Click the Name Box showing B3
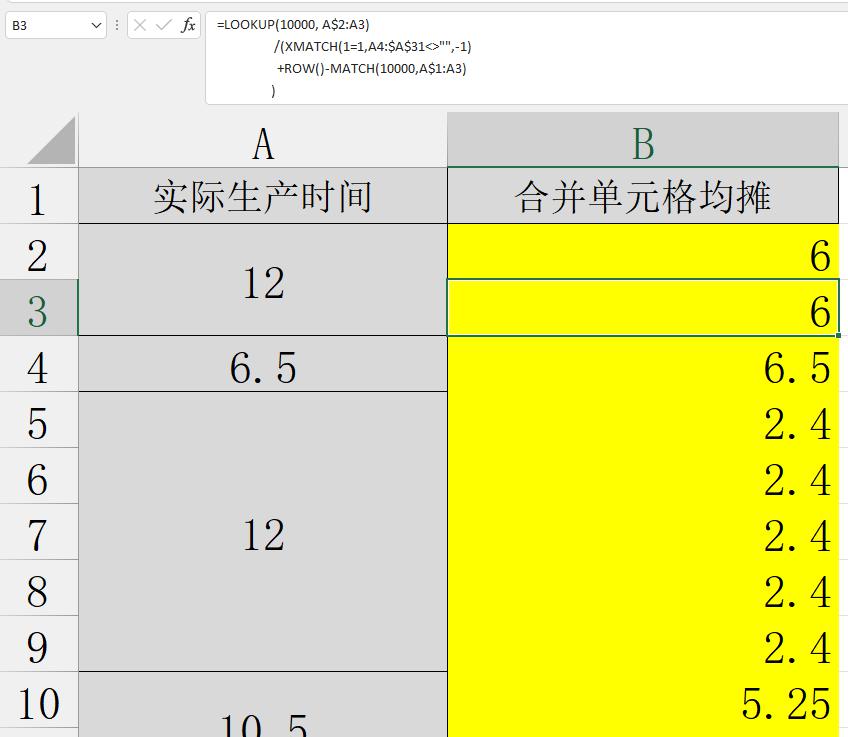This screenshot has height=737, width=848. pyautogui.click(x=55, y=25)
